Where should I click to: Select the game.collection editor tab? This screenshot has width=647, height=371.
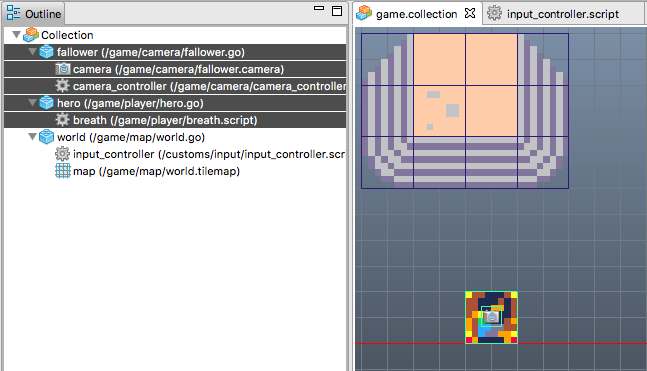click(x=416, y=14)
